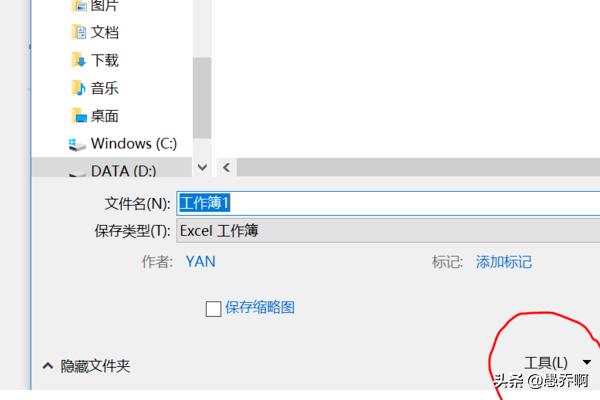The width and height of the screenshot is (600, 400).
Task: Expand the 工具(L) dropdown arrow
Action: tap(587, 362)
